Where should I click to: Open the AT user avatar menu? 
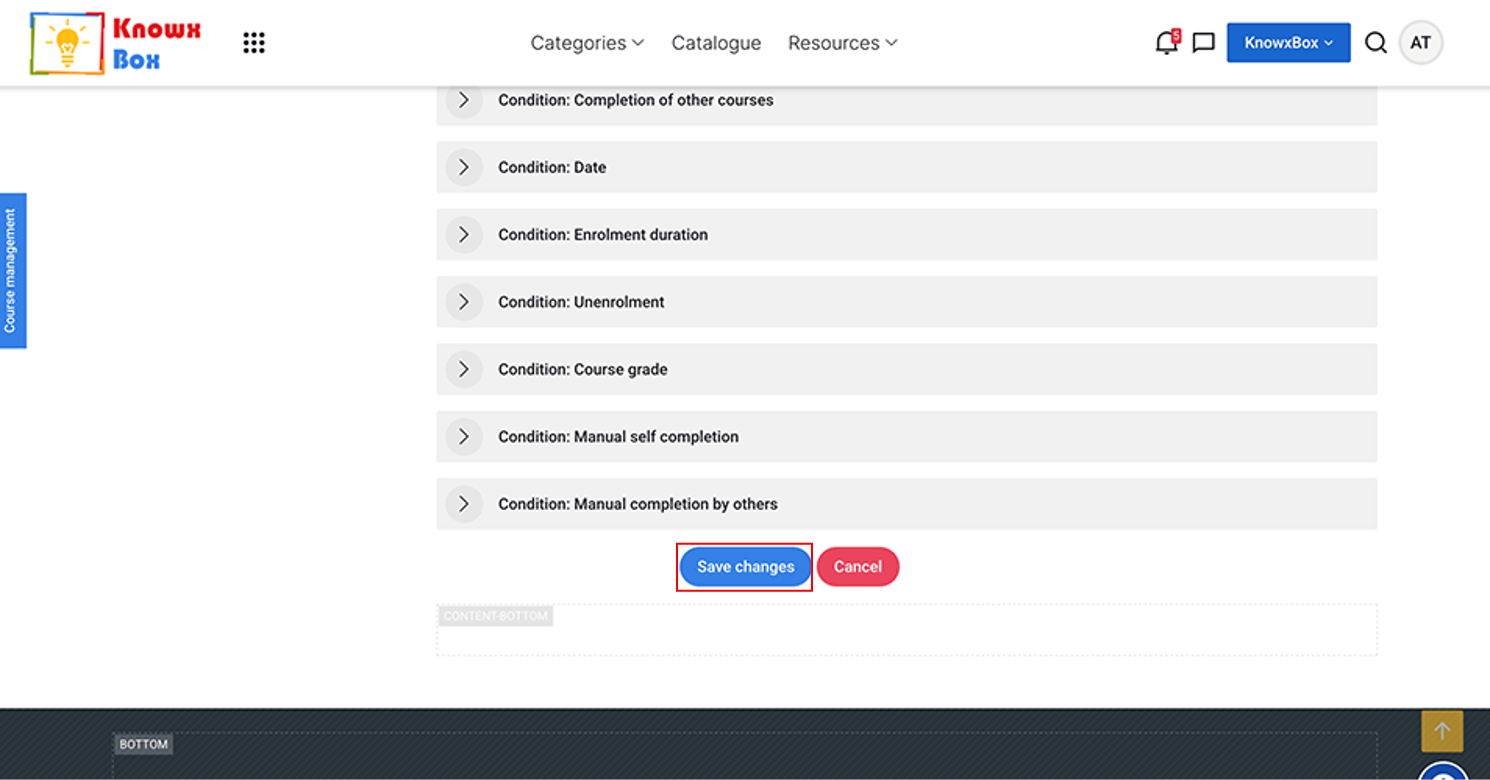tap(1420, 43)
